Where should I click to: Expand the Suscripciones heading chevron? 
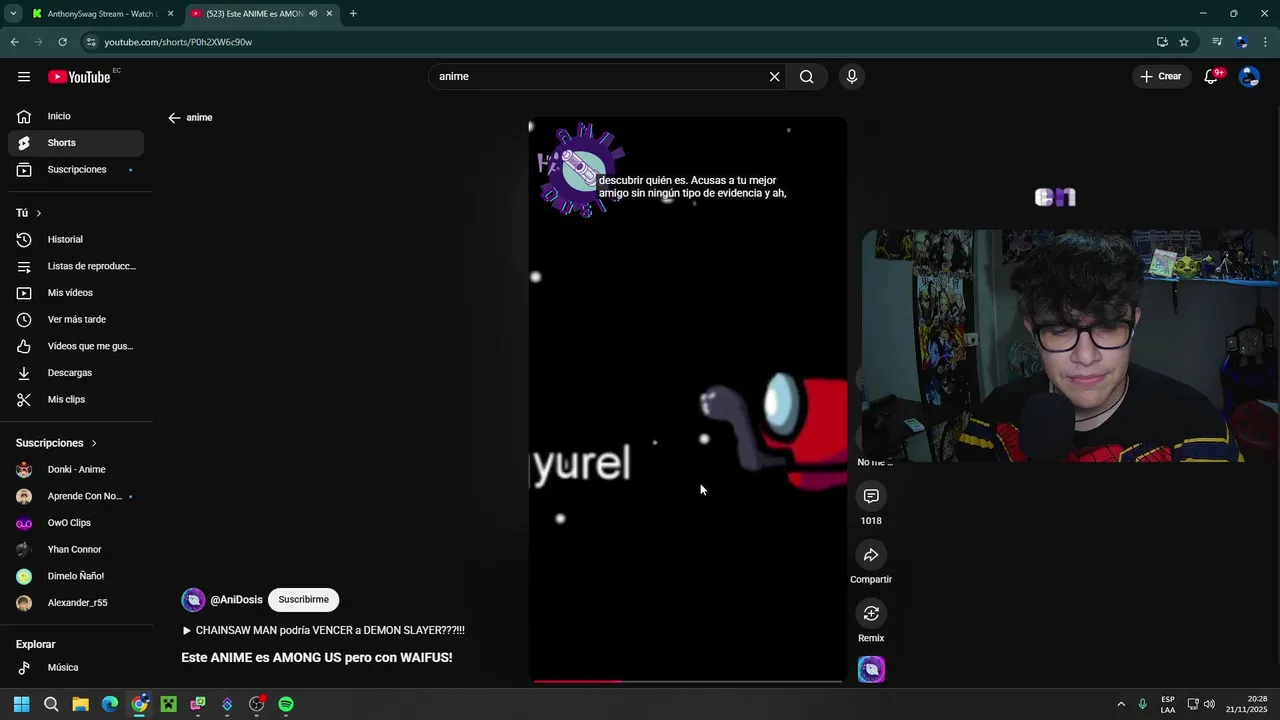(94, 443)
